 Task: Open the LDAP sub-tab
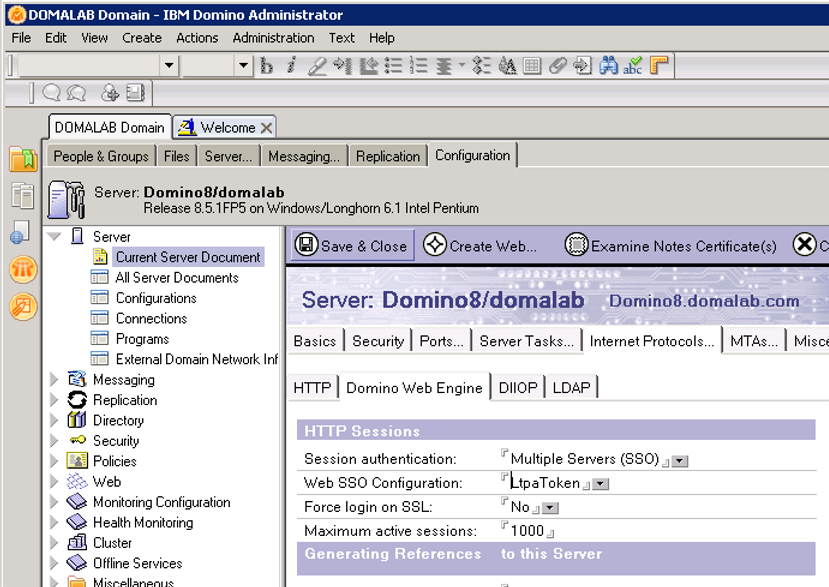click(x=572, y=388)
